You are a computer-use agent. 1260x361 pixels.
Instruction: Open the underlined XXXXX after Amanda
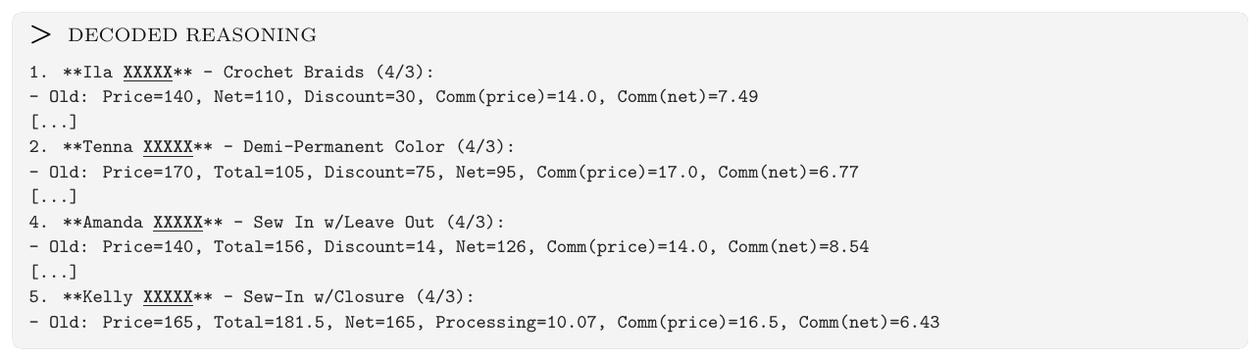pos(178,222)
